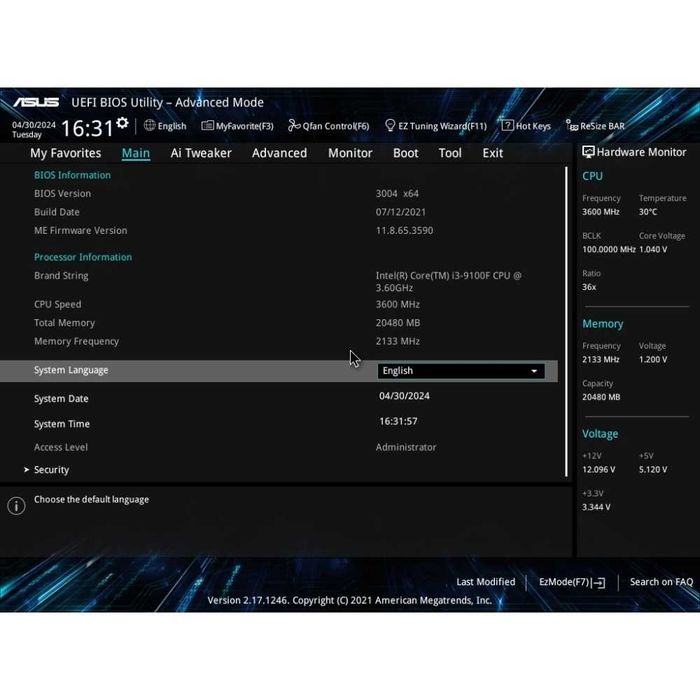Click the globe language icon

[x=150, y=125]
